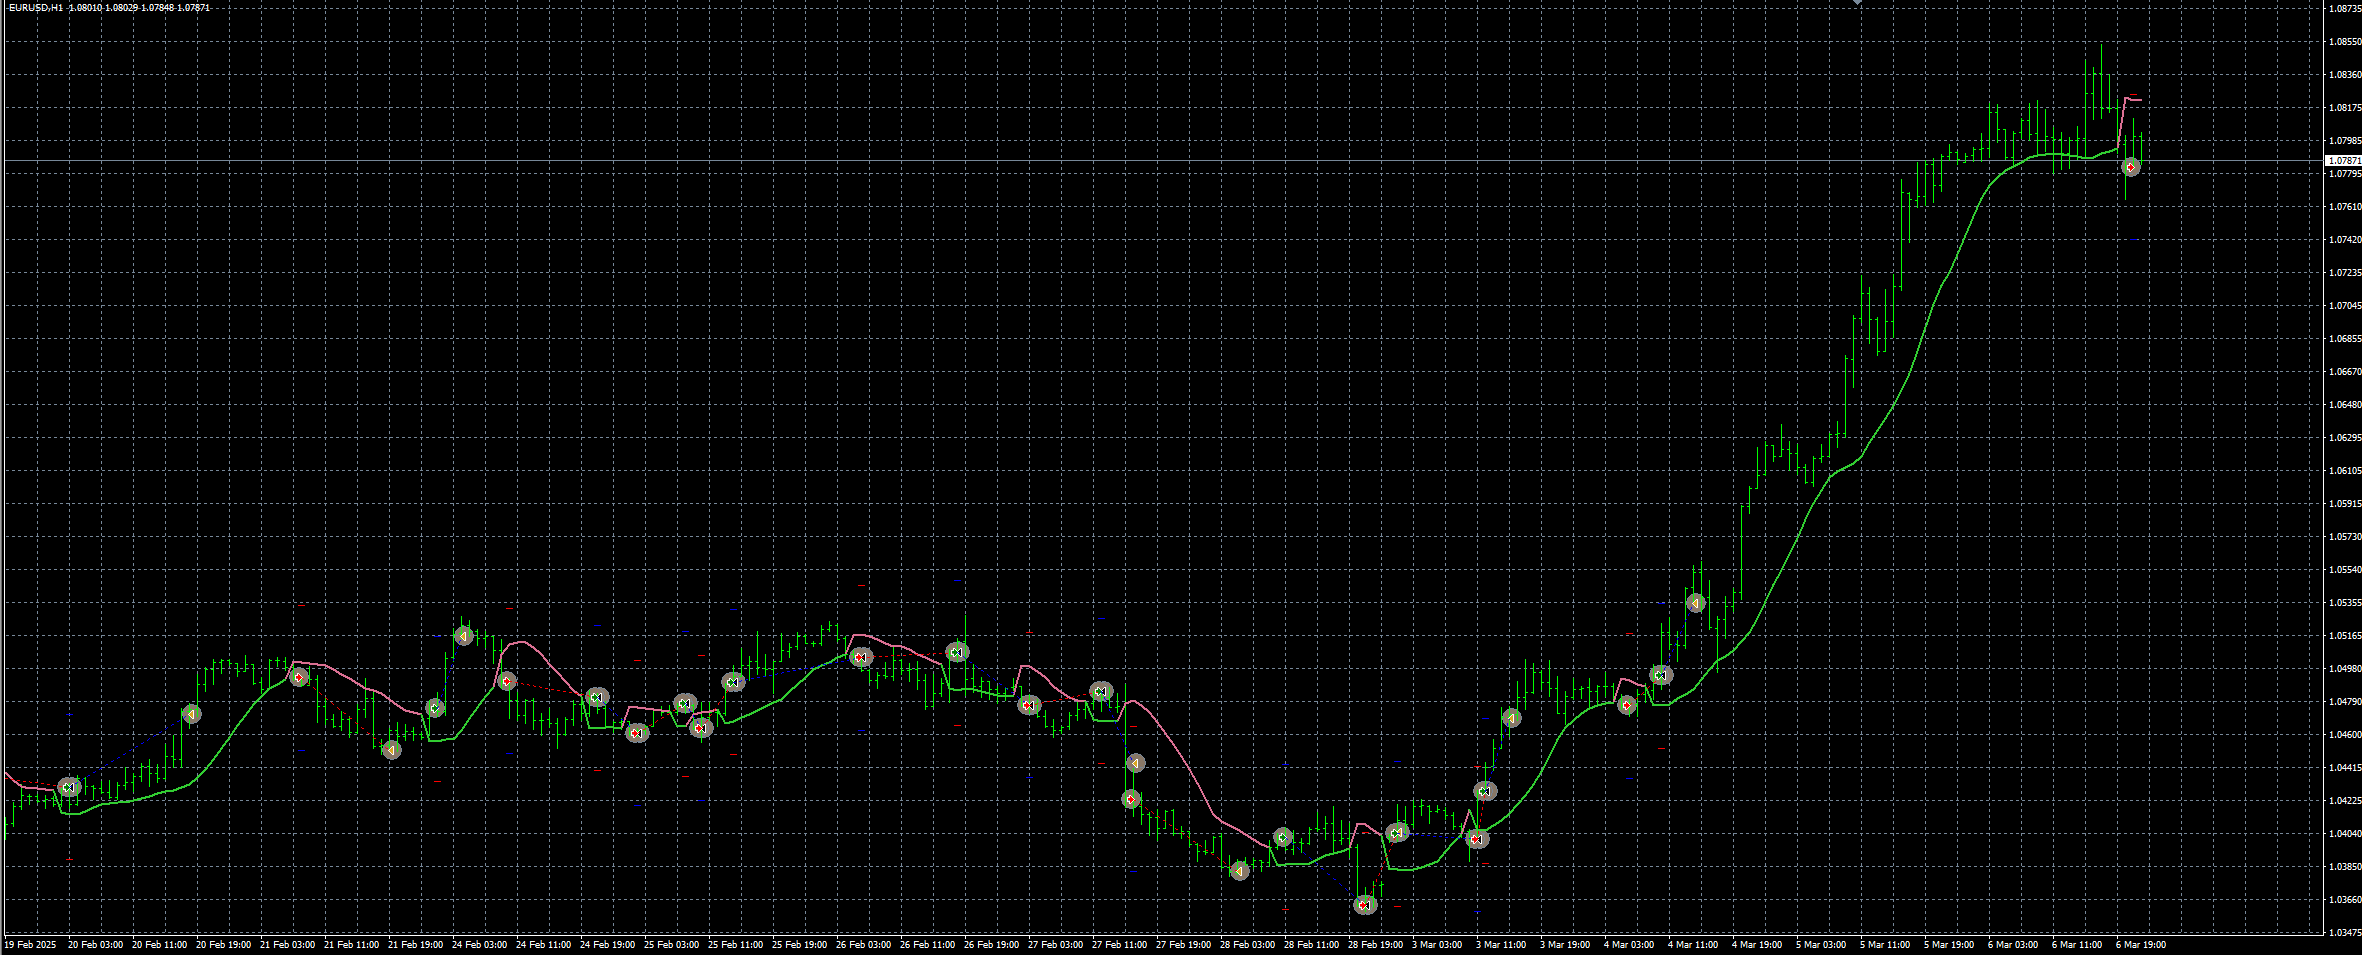Click the green marker near 24 Feb 19:00
The height and width of the screenshot is (955, 2362).
pyautogui.click(x=597, y=697)
